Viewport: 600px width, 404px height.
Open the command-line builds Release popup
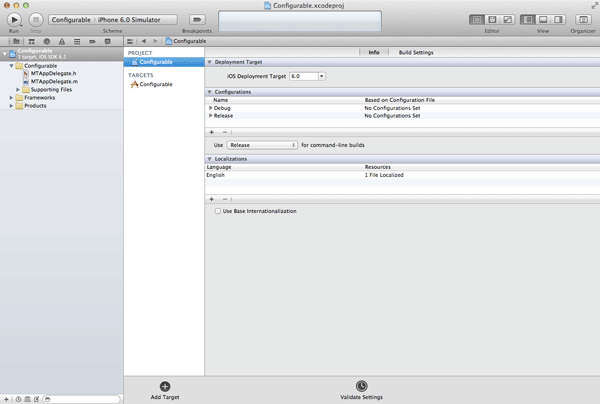(262, 145)
